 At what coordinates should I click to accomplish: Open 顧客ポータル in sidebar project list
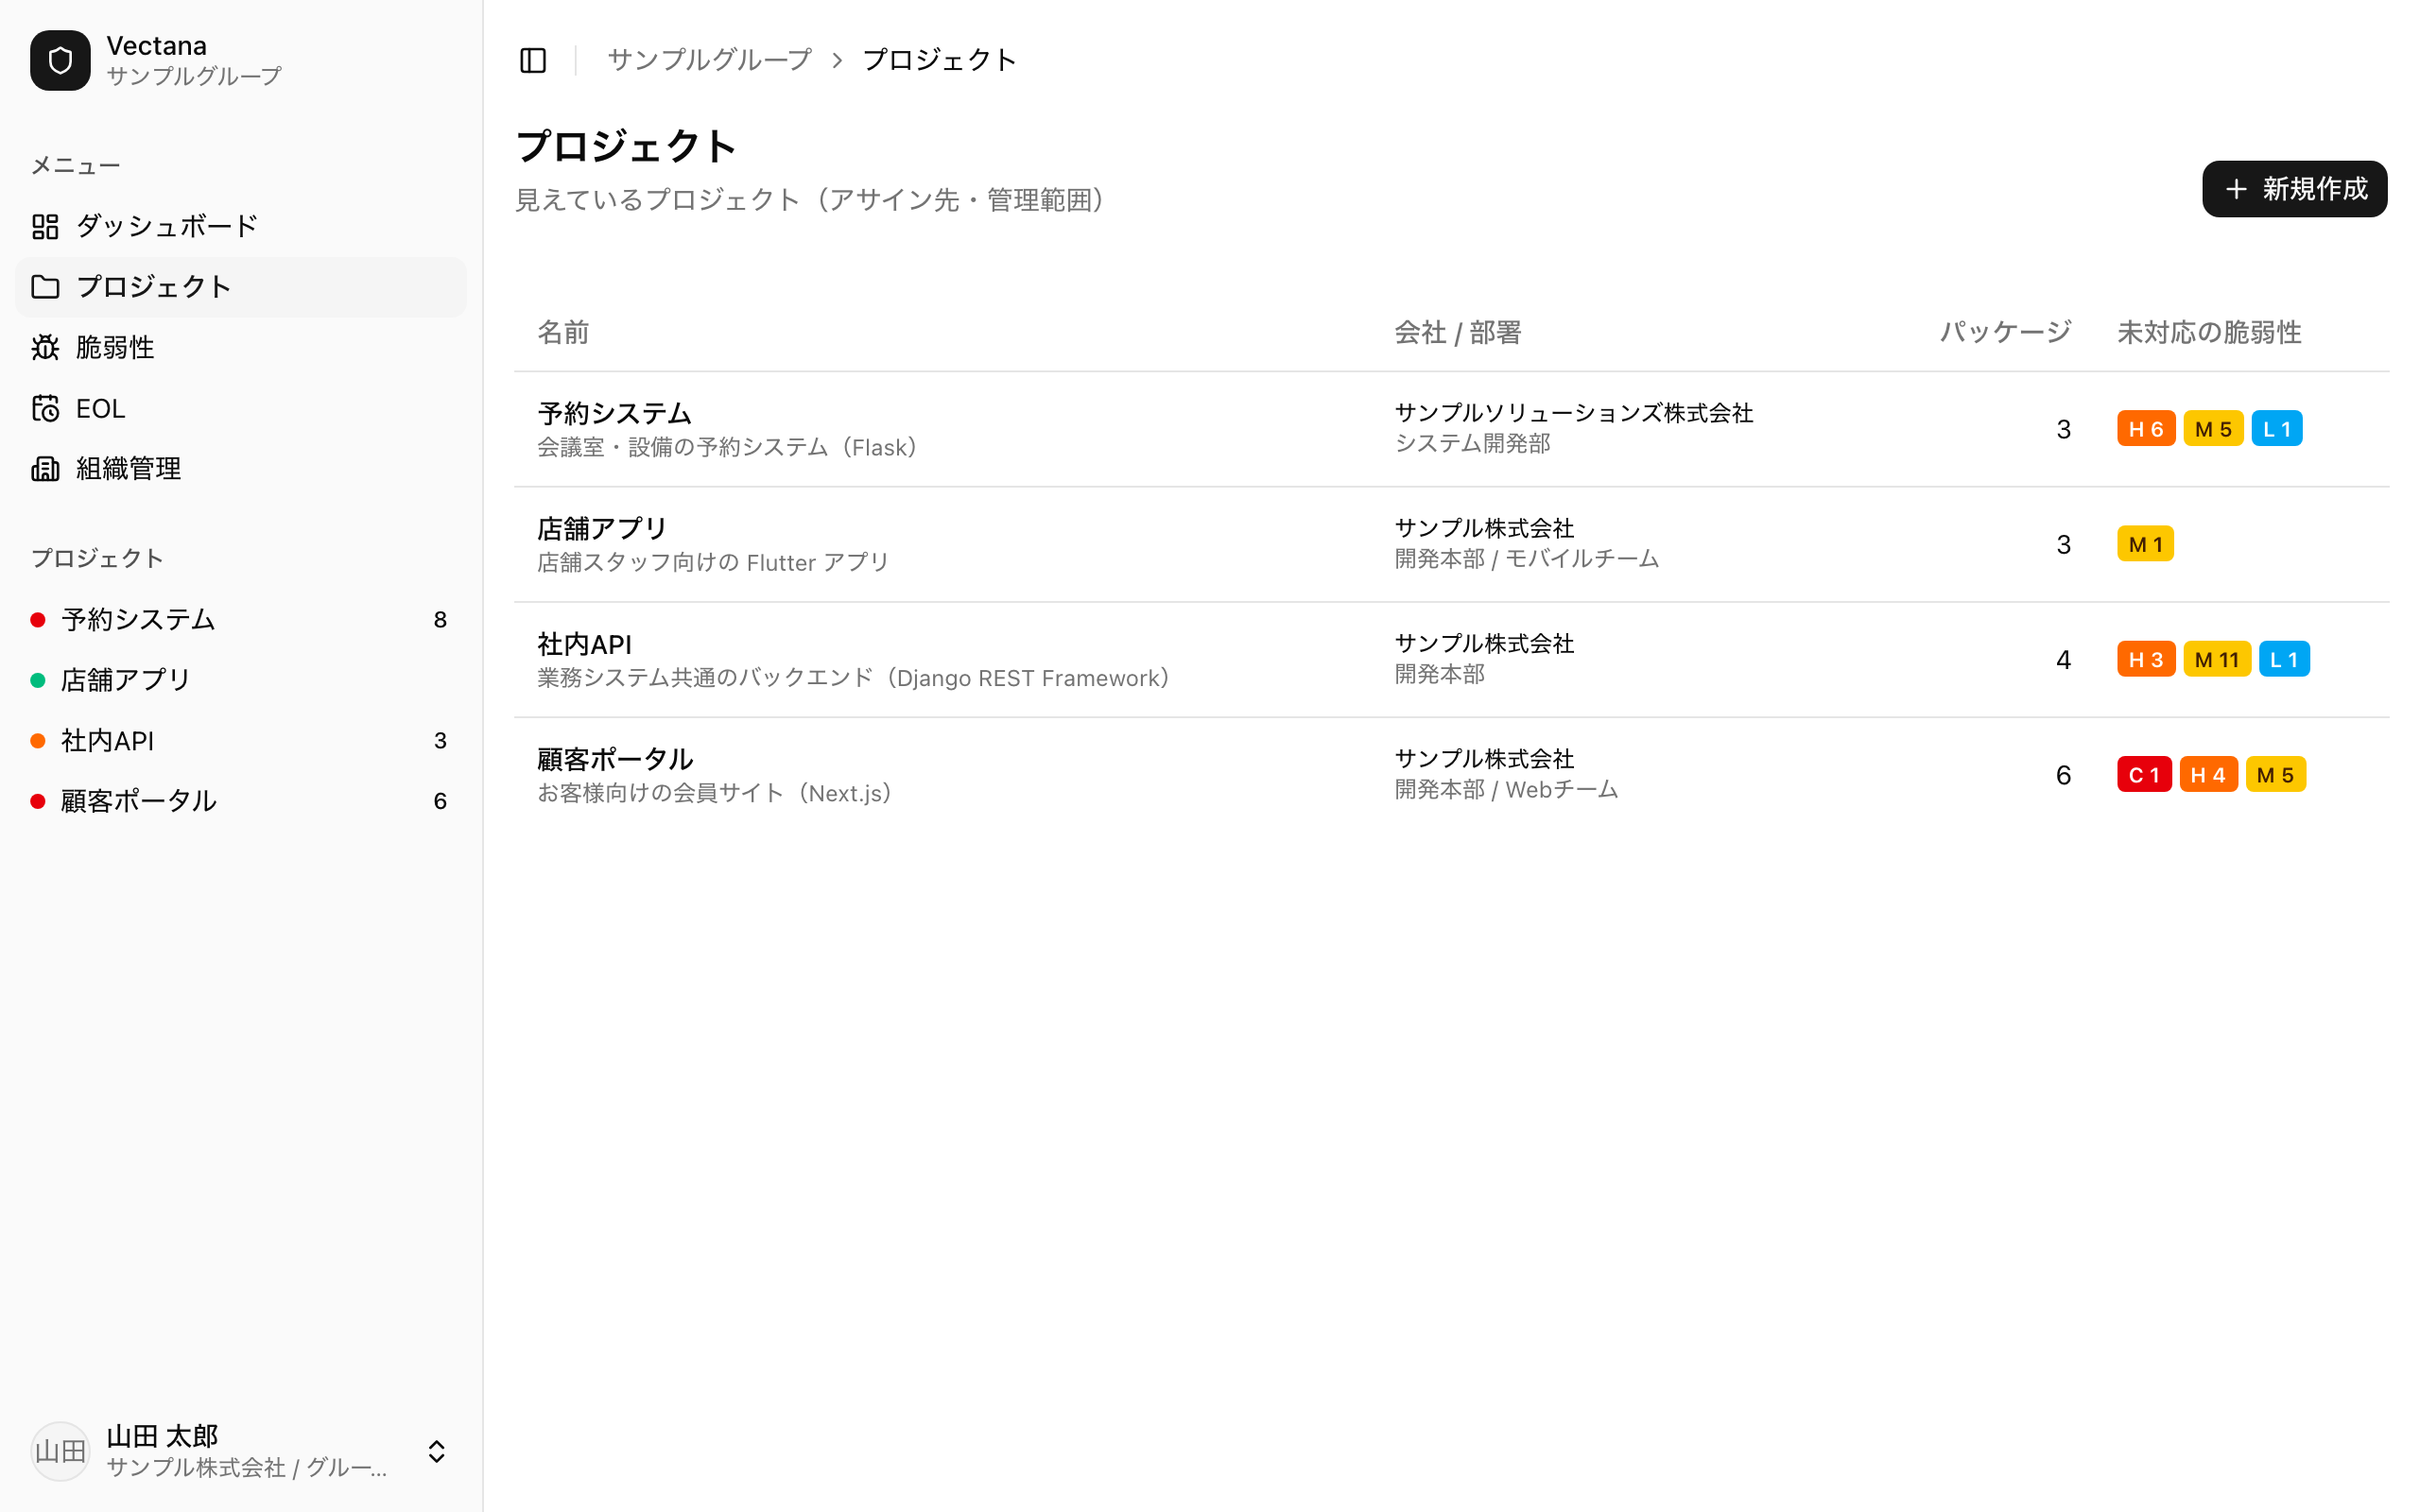tap(241, 801)
